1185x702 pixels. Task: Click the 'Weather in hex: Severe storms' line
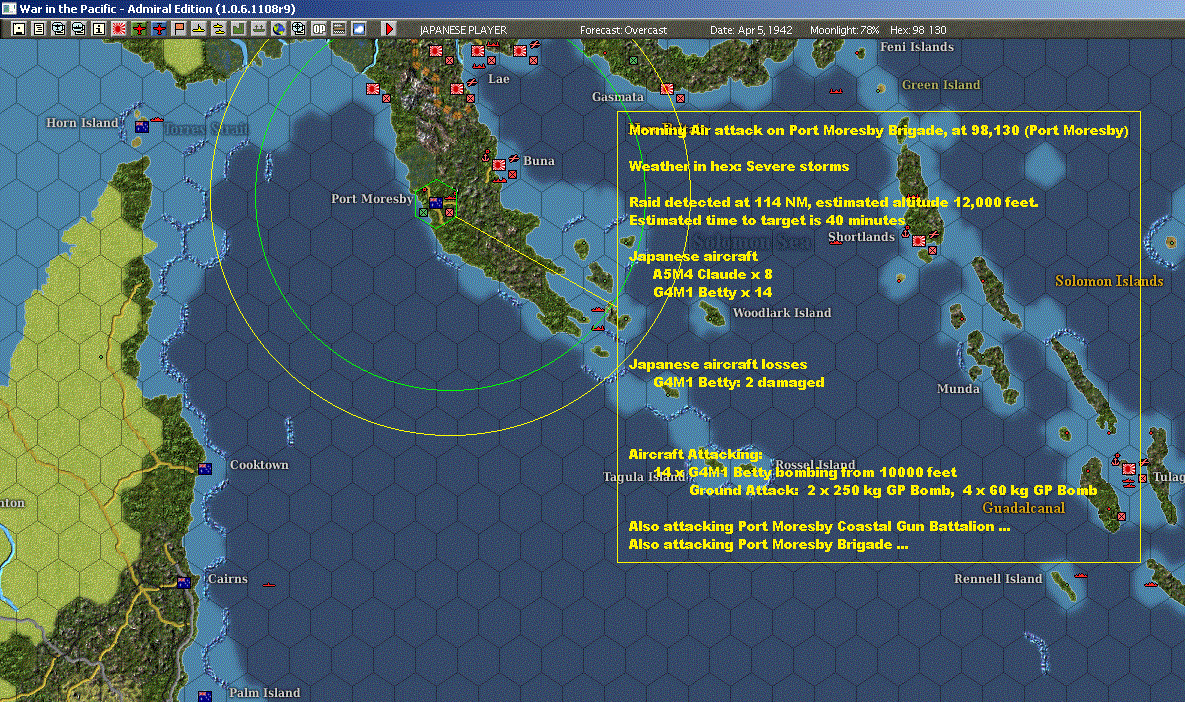(x=738, y=166)
